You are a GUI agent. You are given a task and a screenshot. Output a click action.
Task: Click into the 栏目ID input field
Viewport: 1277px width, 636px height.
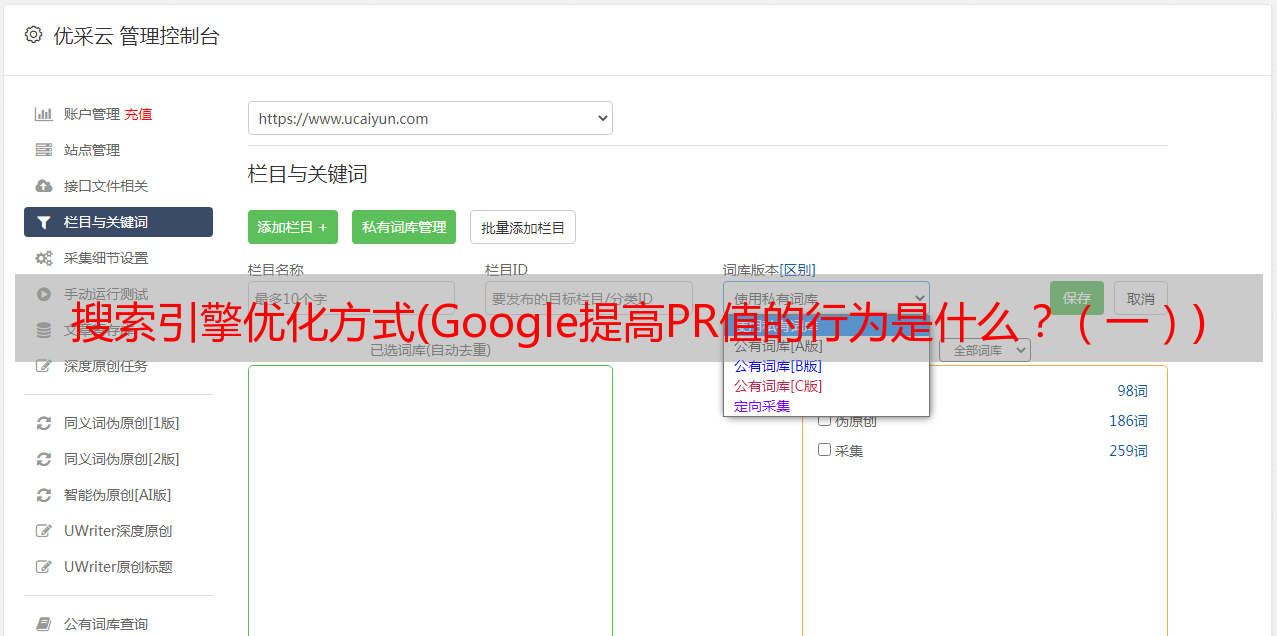(589, 298)
